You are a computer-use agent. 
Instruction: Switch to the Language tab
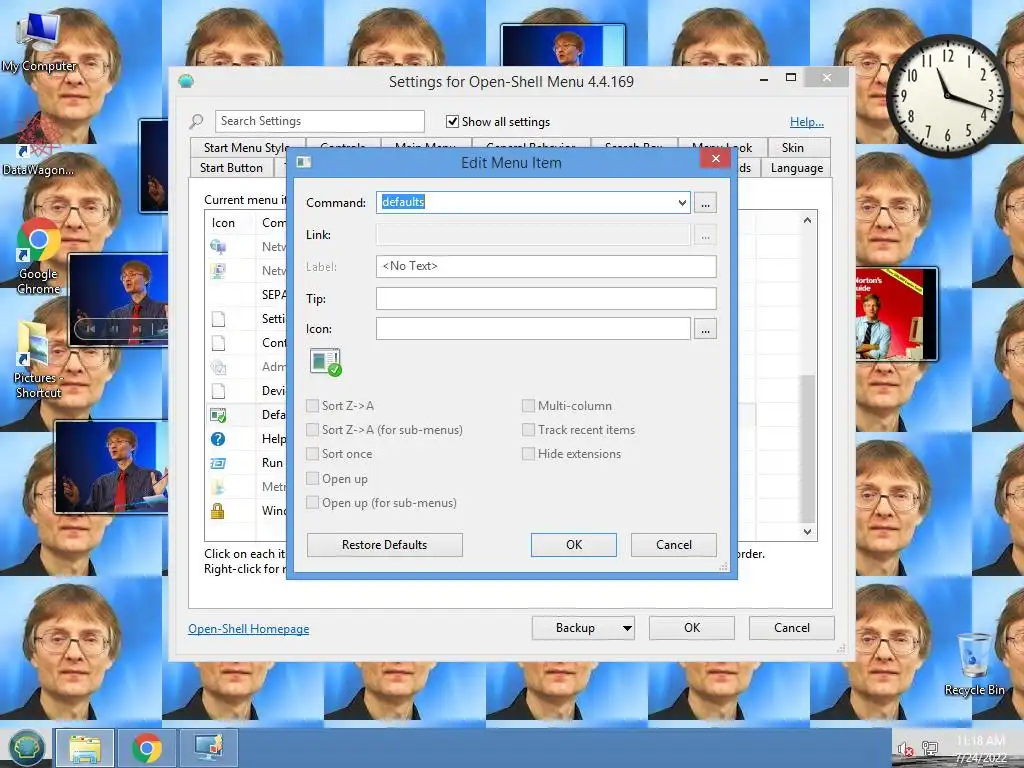[797, 168]
